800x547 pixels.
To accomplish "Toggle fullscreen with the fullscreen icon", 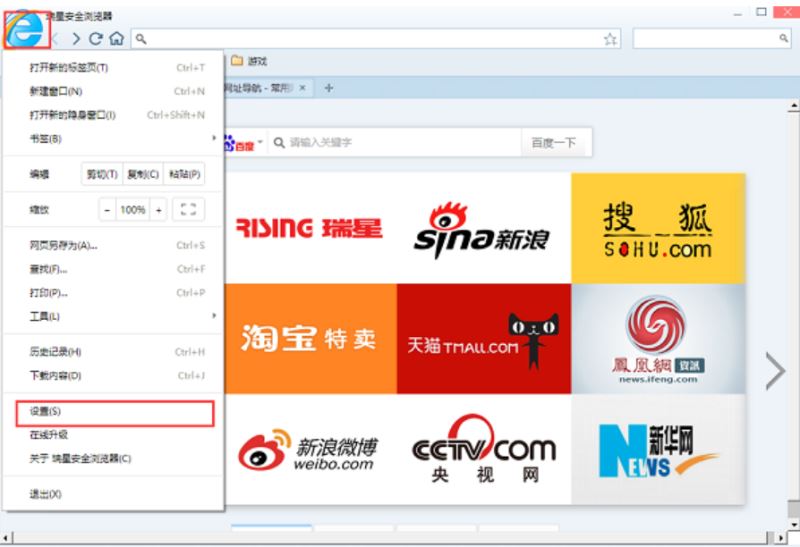I will [x=188, y=210].
